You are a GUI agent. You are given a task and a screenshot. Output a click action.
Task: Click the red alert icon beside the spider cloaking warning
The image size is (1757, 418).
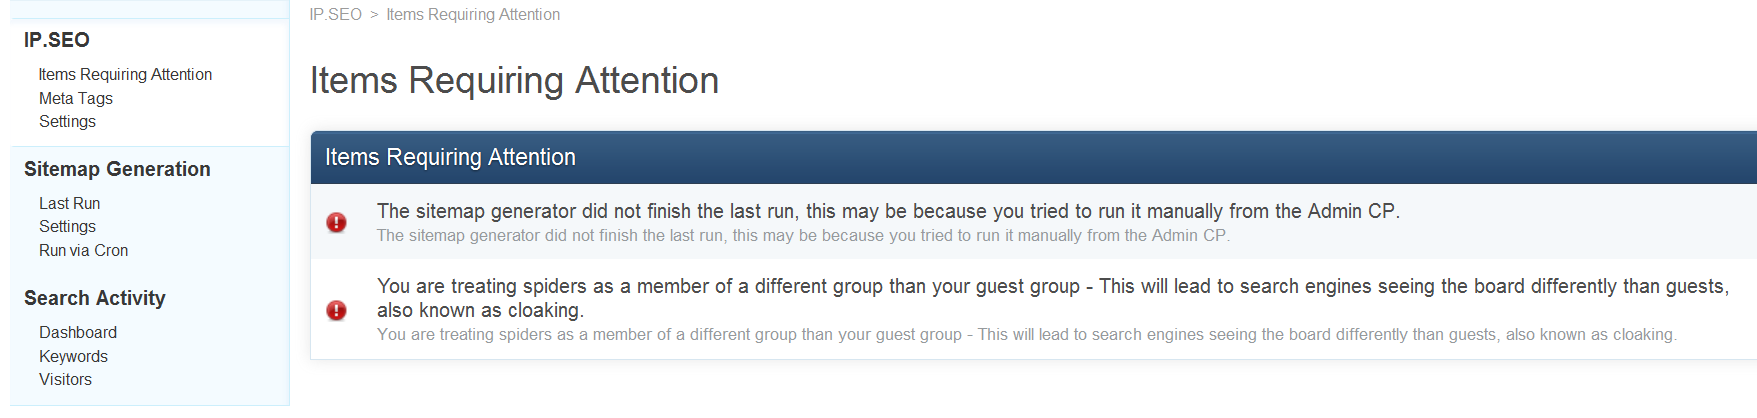(337, 310)
